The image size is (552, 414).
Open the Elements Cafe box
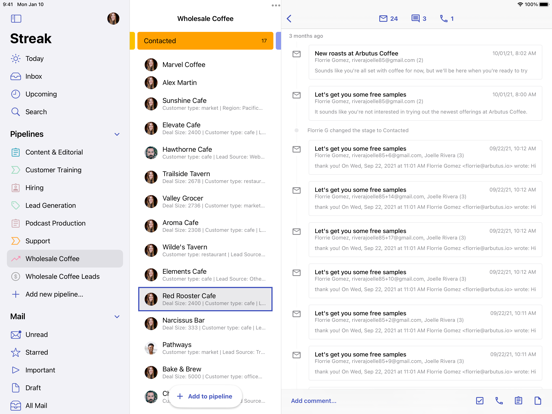point(205,275)
